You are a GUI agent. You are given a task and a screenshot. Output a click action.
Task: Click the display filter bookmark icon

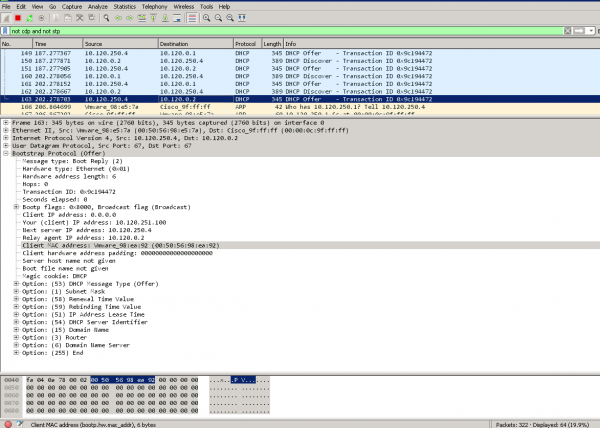tap(6, 31)
